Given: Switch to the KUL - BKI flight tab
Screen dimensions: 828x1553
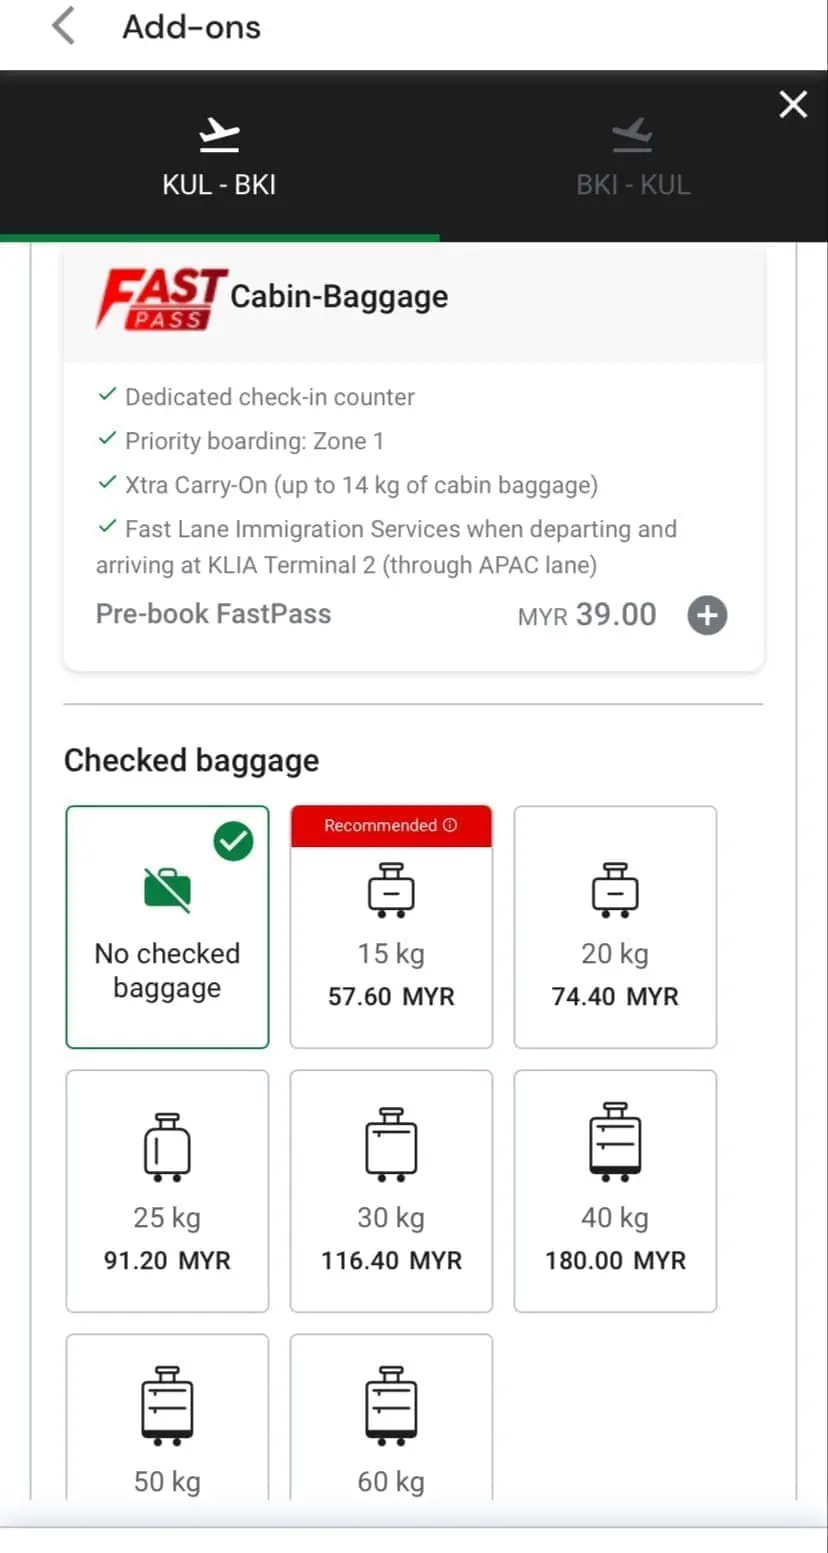Looking at the screenshot, I should (x=219, y=157).
